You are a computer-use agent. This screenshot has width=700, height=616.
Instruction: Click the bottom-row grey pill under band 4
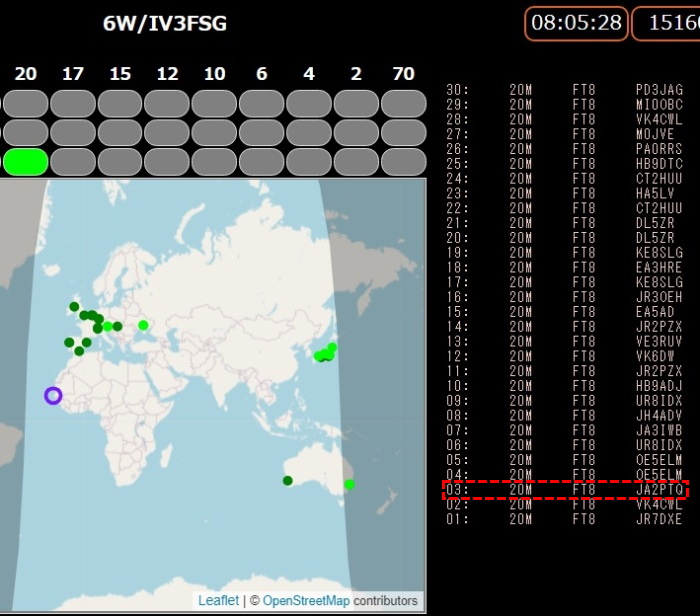tap(309, 162)
